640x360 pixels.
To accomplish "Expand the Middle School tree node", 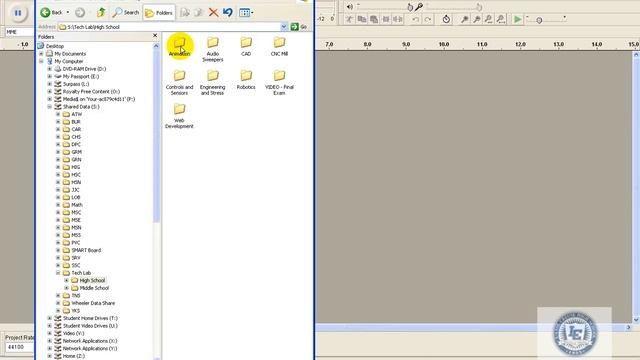I will coord(67,288).
